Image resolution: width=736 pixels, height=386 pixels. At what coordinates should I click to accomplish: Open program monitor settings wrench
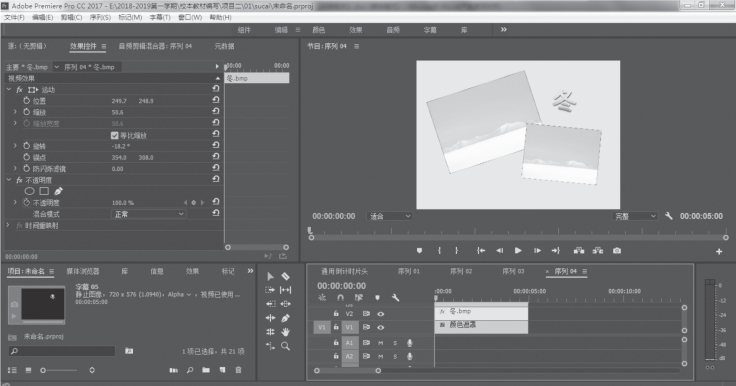(669, 216)
